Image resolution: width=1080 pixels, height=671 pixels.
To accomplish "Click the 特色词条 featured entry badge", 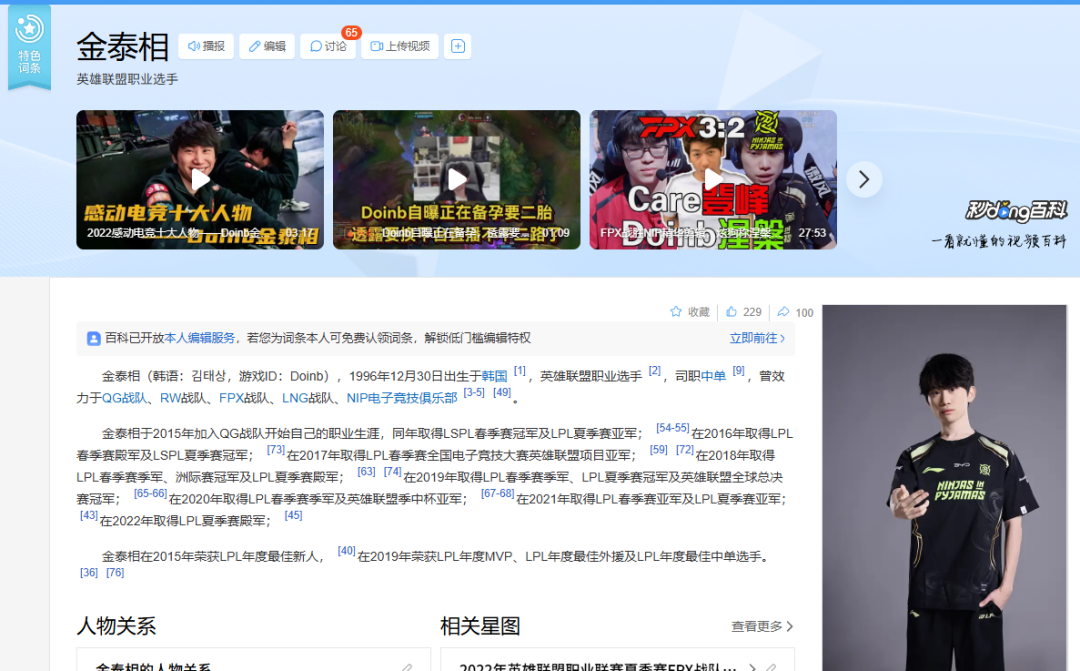I will tap(30, 46).
